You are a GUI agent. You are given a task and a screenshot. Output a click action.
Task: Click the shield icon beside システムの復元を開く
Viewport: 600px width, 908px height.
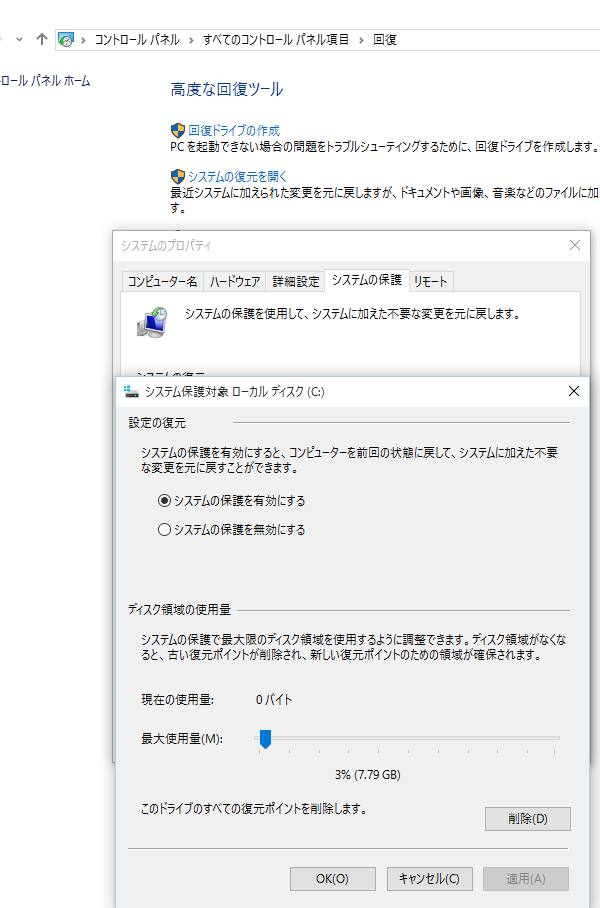point(178,176)
